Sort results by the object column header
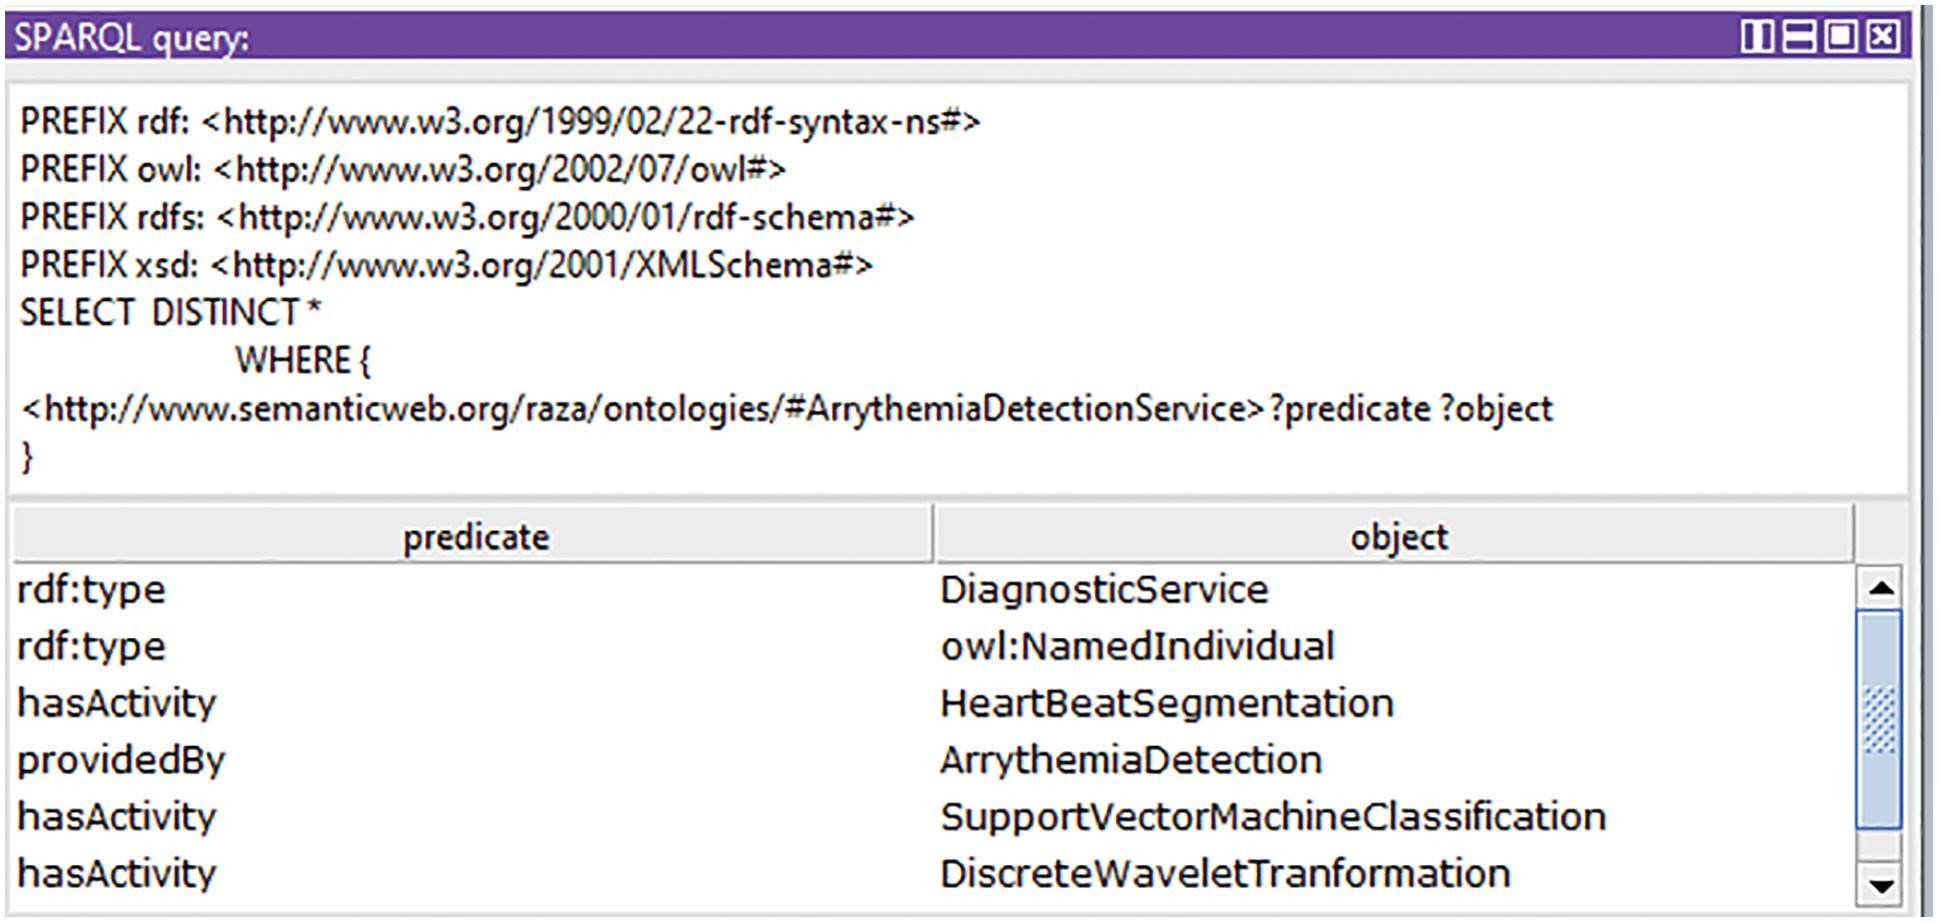This screenshot has width=1938, height=922. click(x=1397, y=537)
